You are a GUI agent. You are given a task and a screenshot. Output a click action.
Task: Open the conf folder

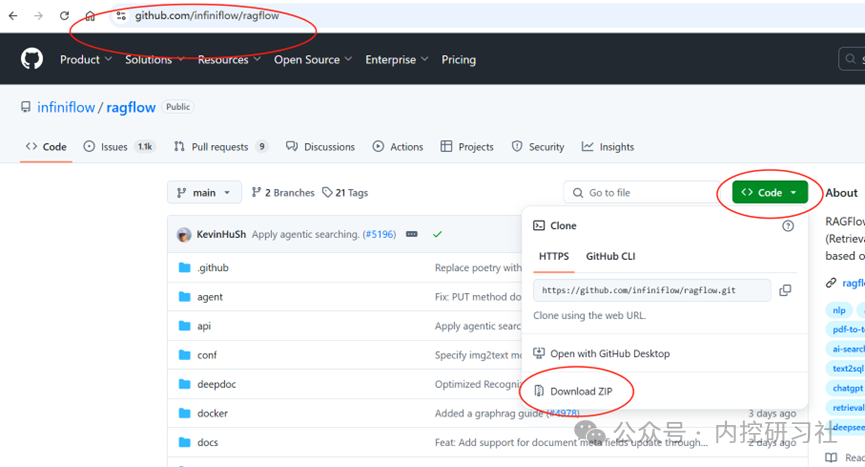[207, 355]
